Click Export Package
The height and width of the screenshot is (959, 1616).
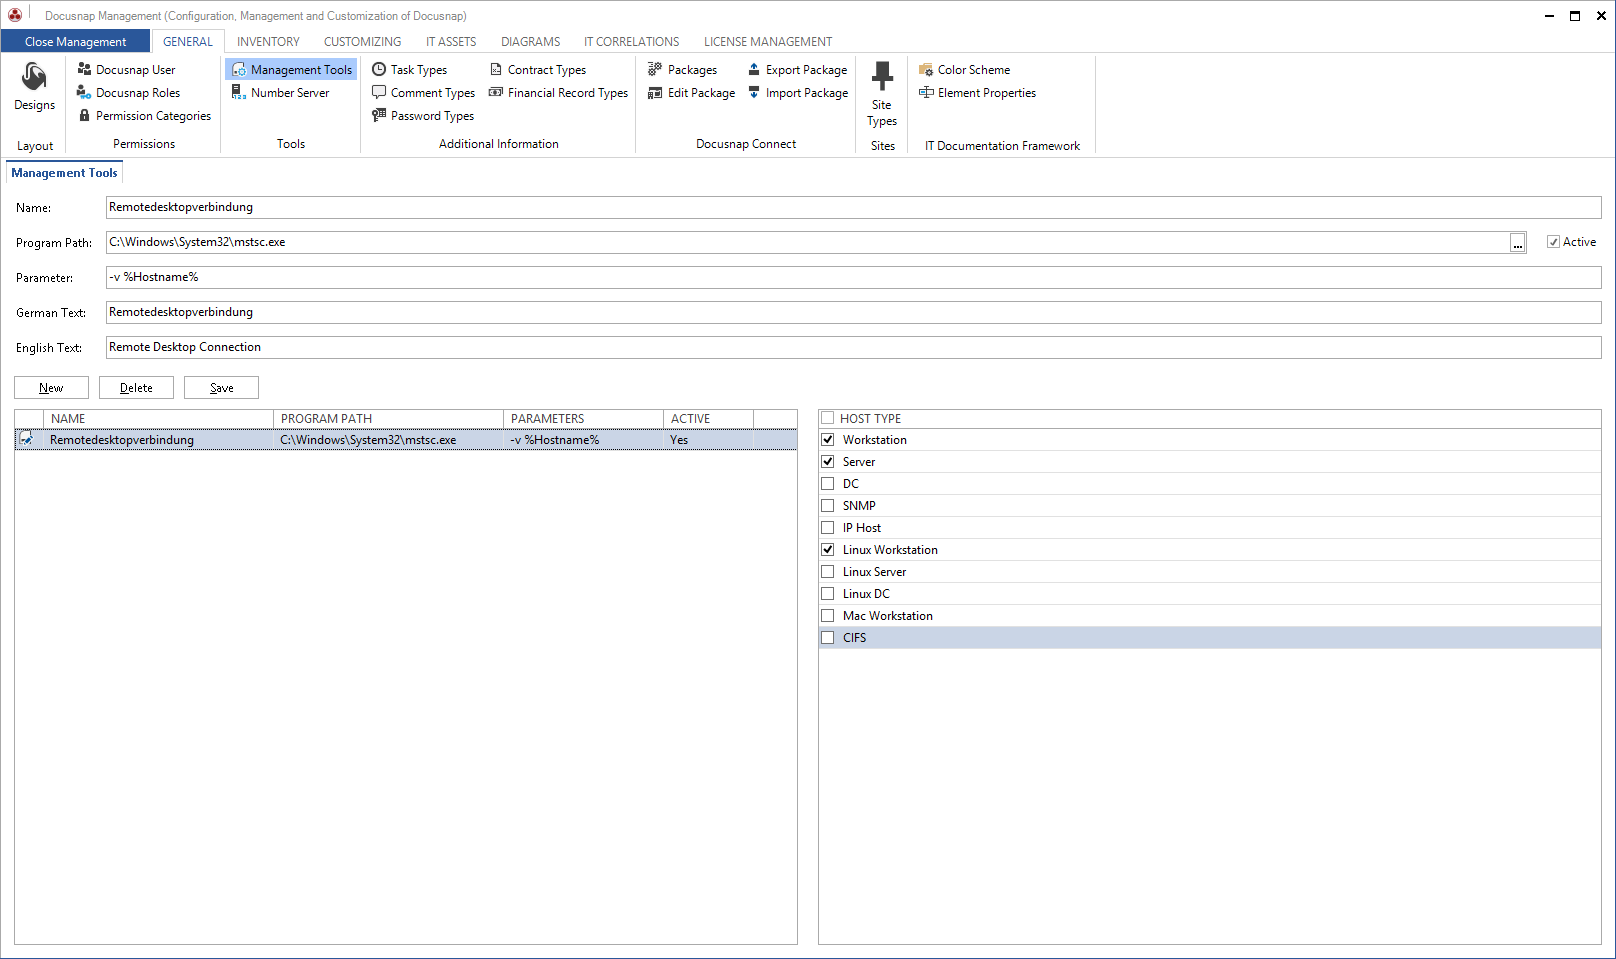(x=797, y=70)
